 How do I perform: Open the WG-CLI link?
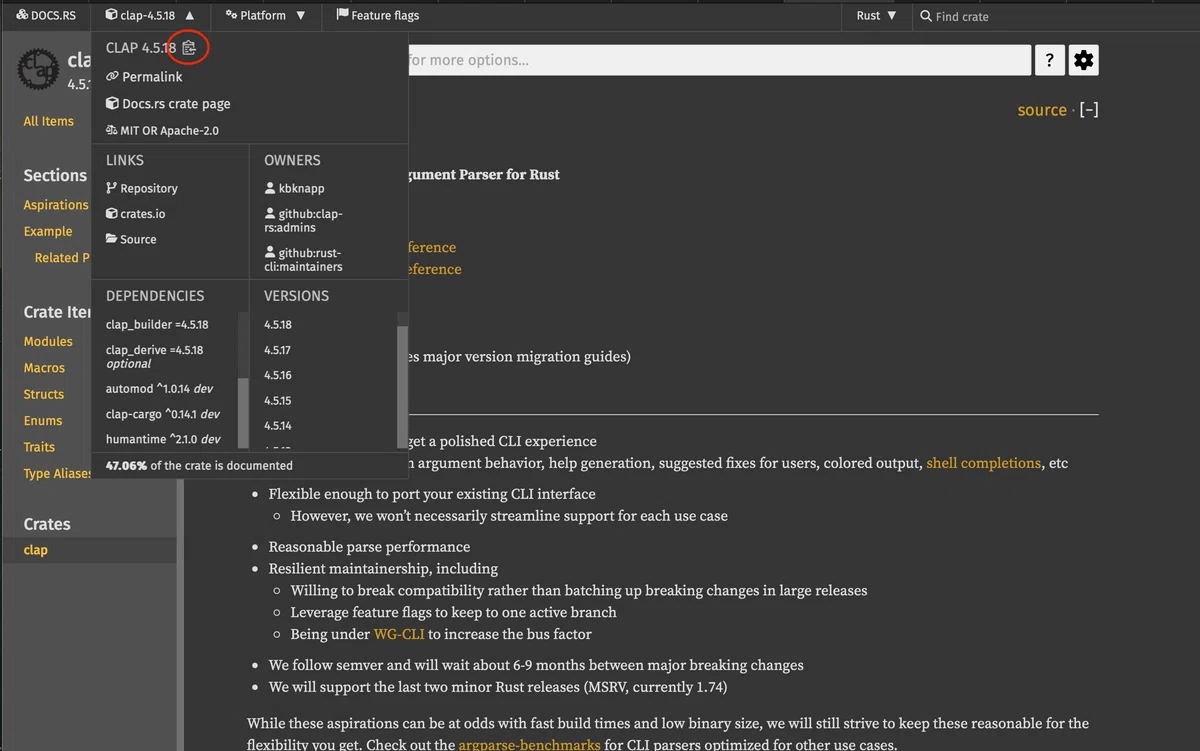[x=399, y=634]
